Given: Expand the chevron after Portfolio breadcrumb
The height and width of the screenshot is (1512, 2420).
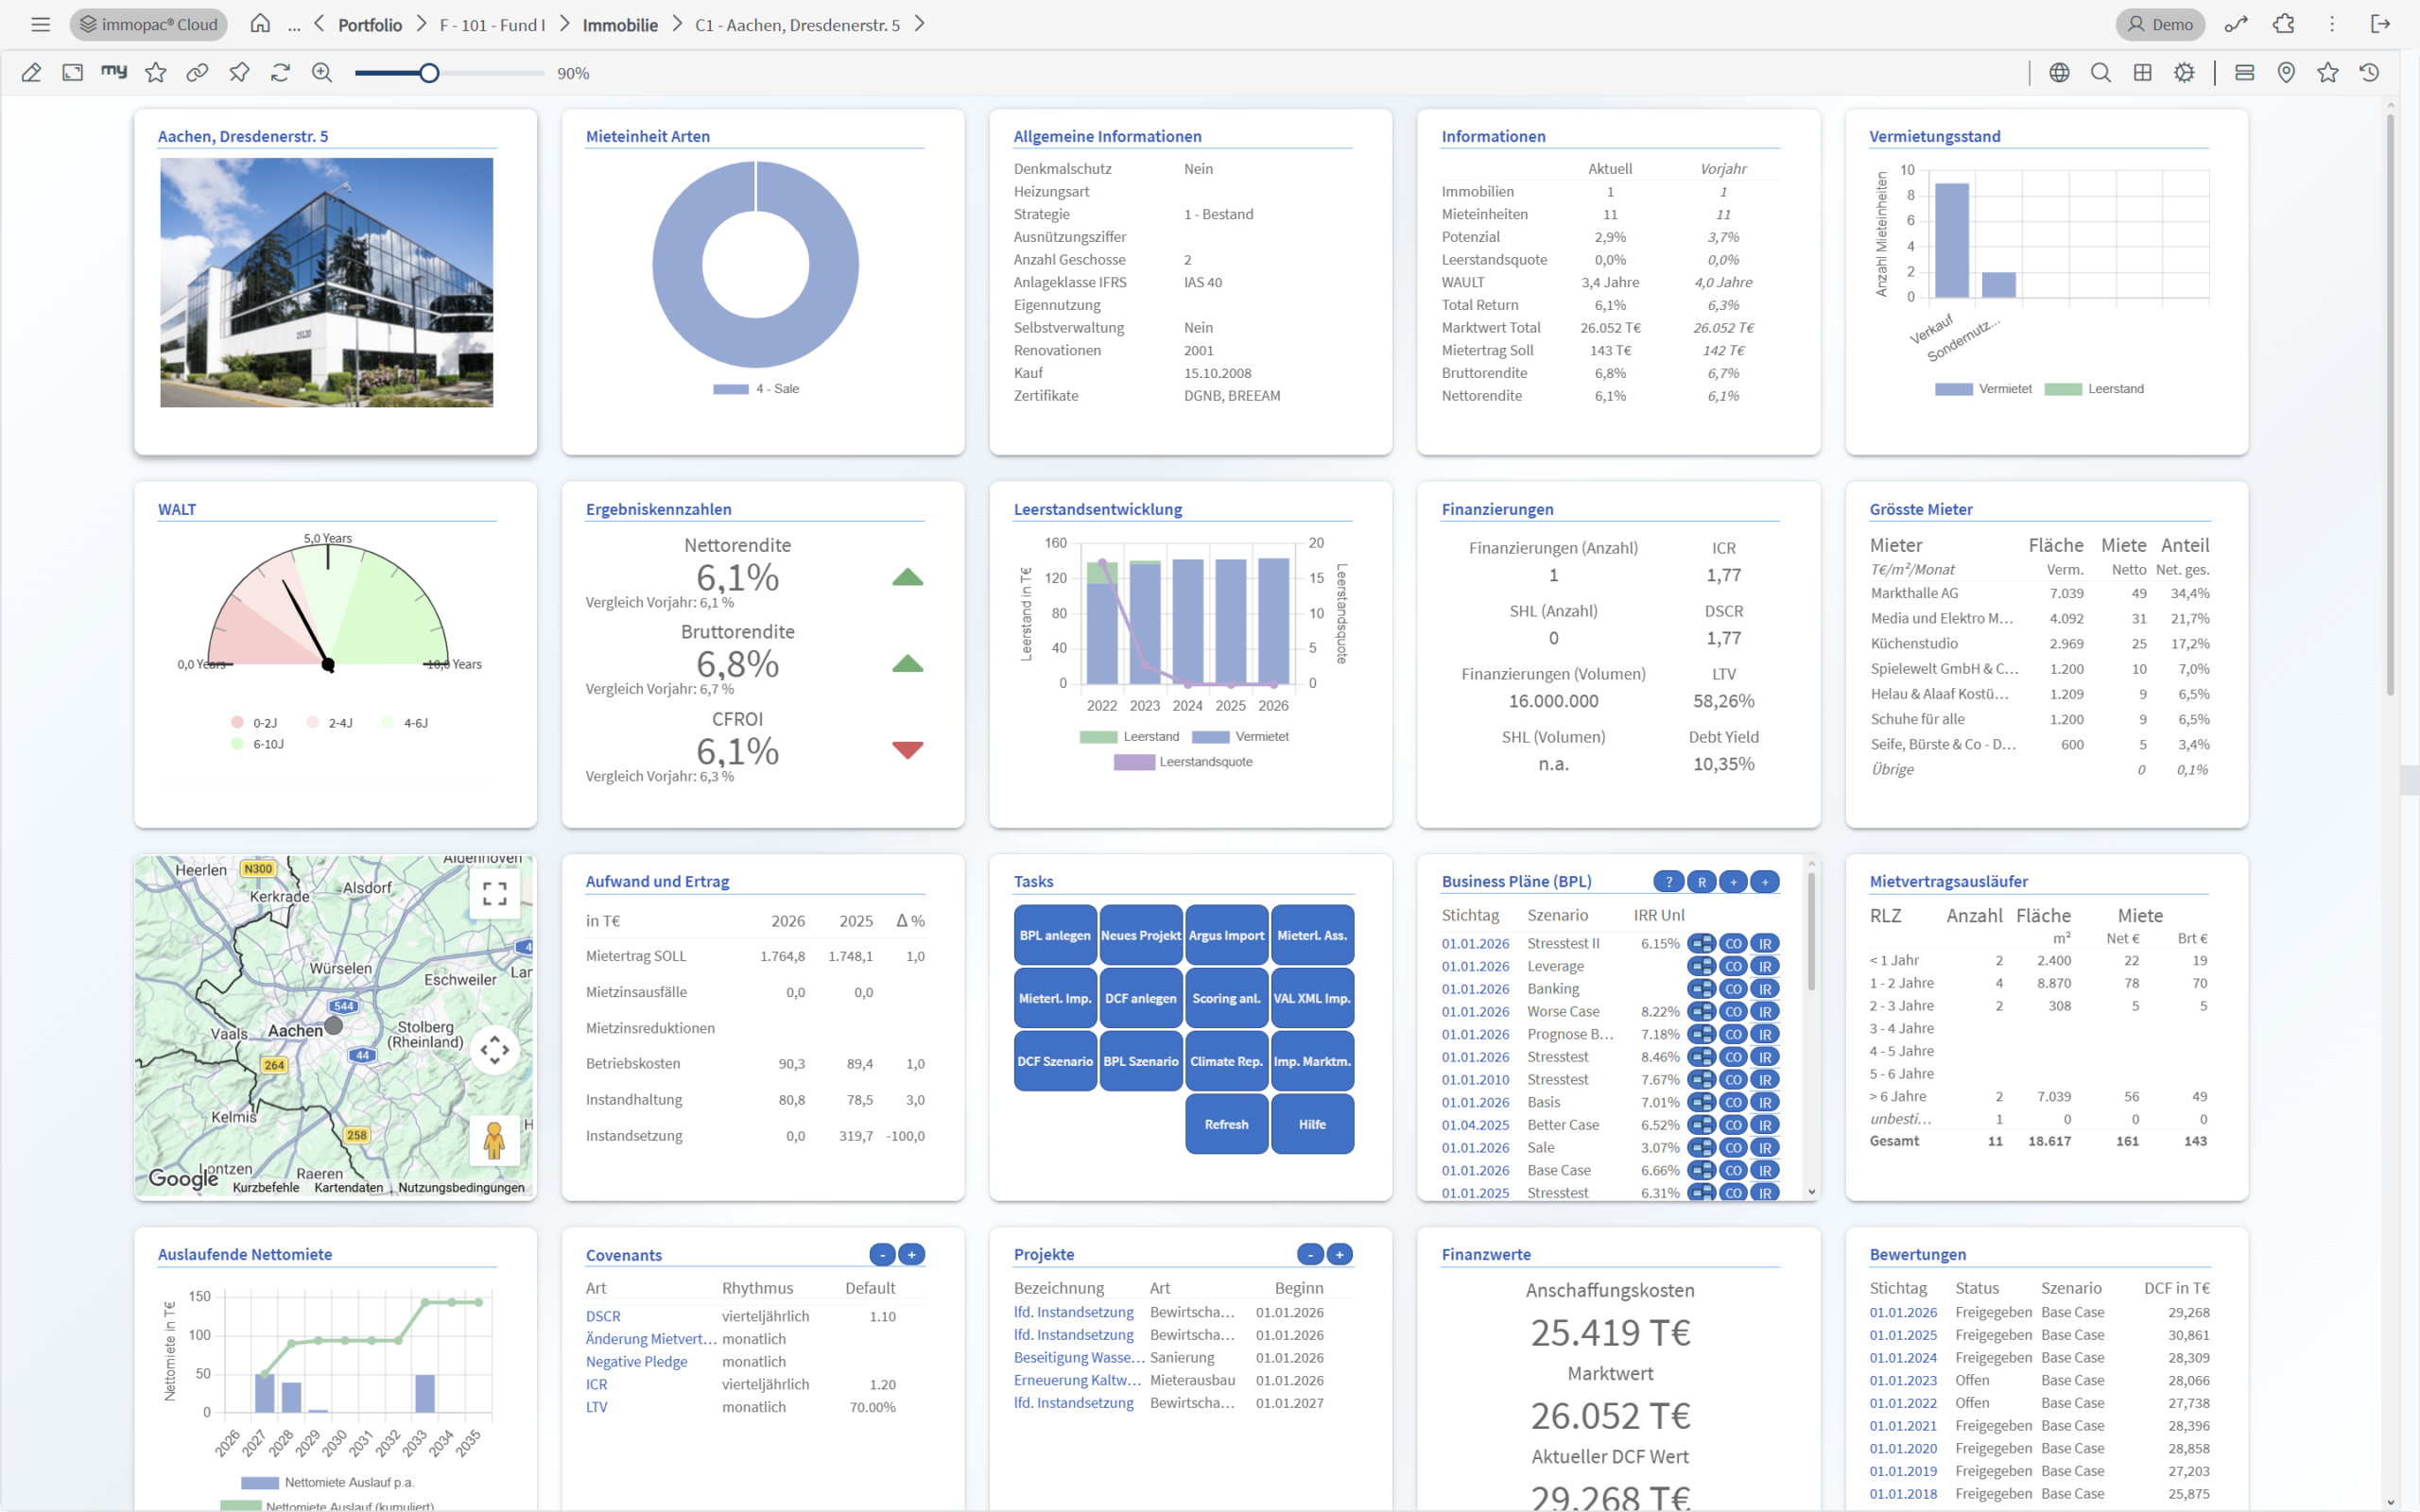Looking at the screenshot, I should click(421, 24).
